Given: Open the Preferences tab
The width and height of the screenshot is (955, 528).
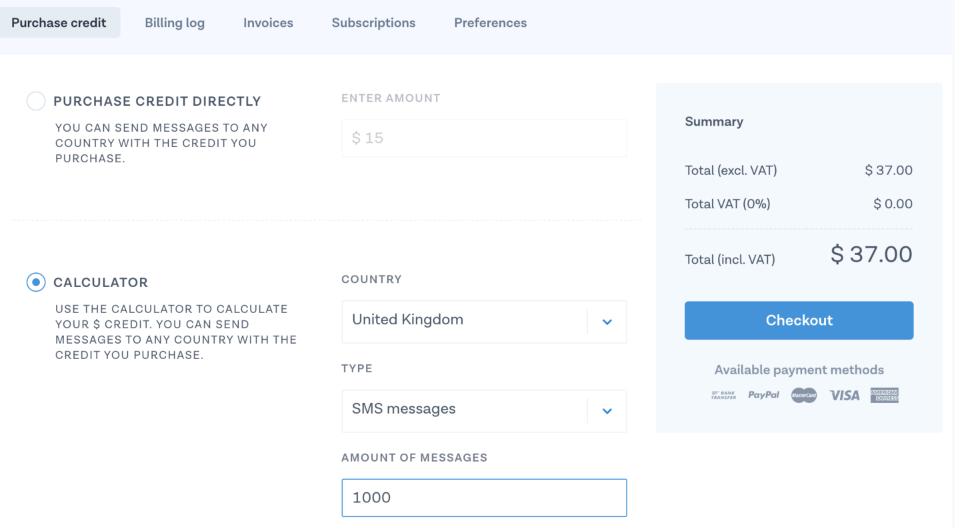Looking at the screenshot, I should click(x=490, y=23).
